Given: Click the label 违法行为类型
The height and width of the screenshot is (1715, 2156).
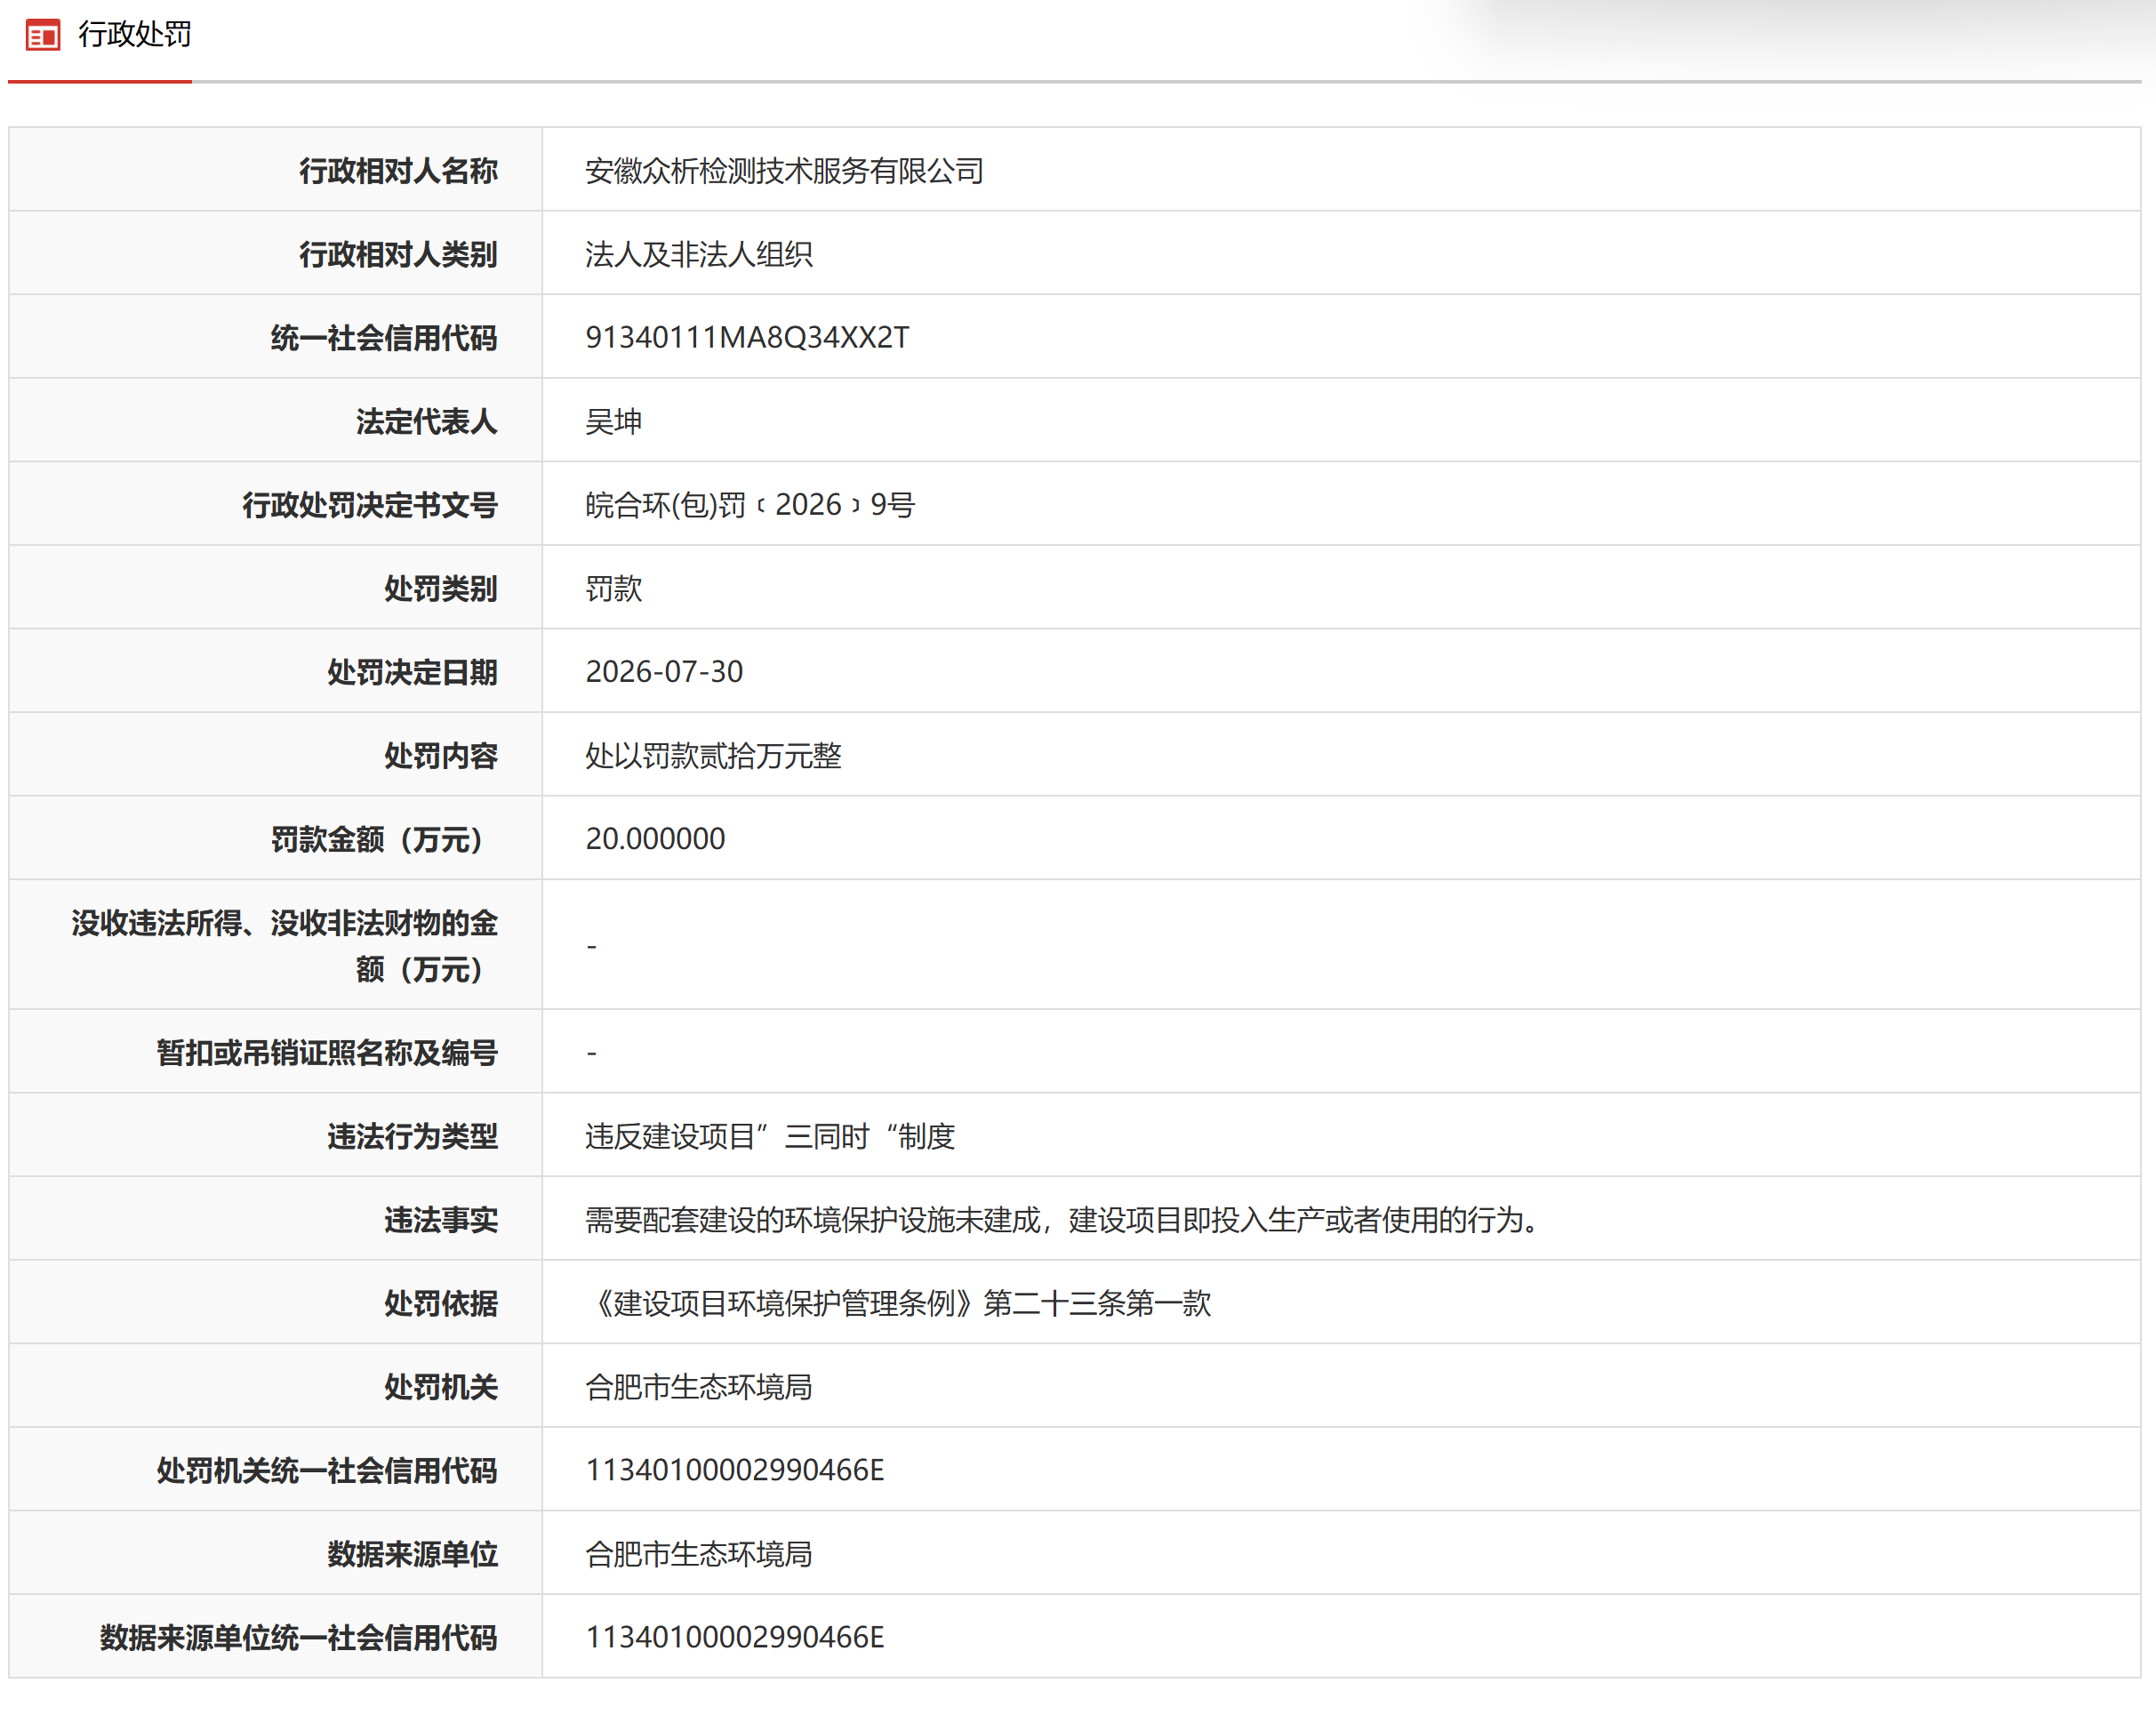Looking at the screenshot, I should pyautogui.click(x=412, y=1136).
